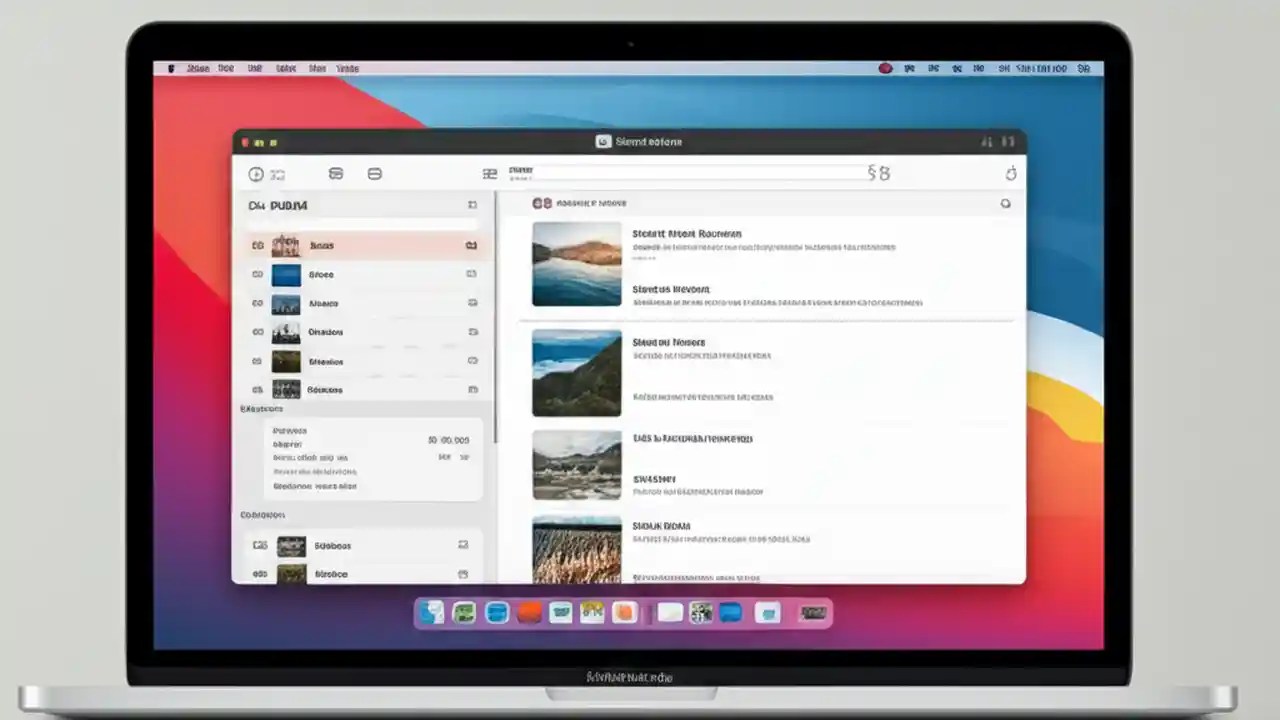Viewport: 1280px width, 720px height.
Task: Toggle the marker next to the Sources album entry
Action: click(x=471, y=389)
